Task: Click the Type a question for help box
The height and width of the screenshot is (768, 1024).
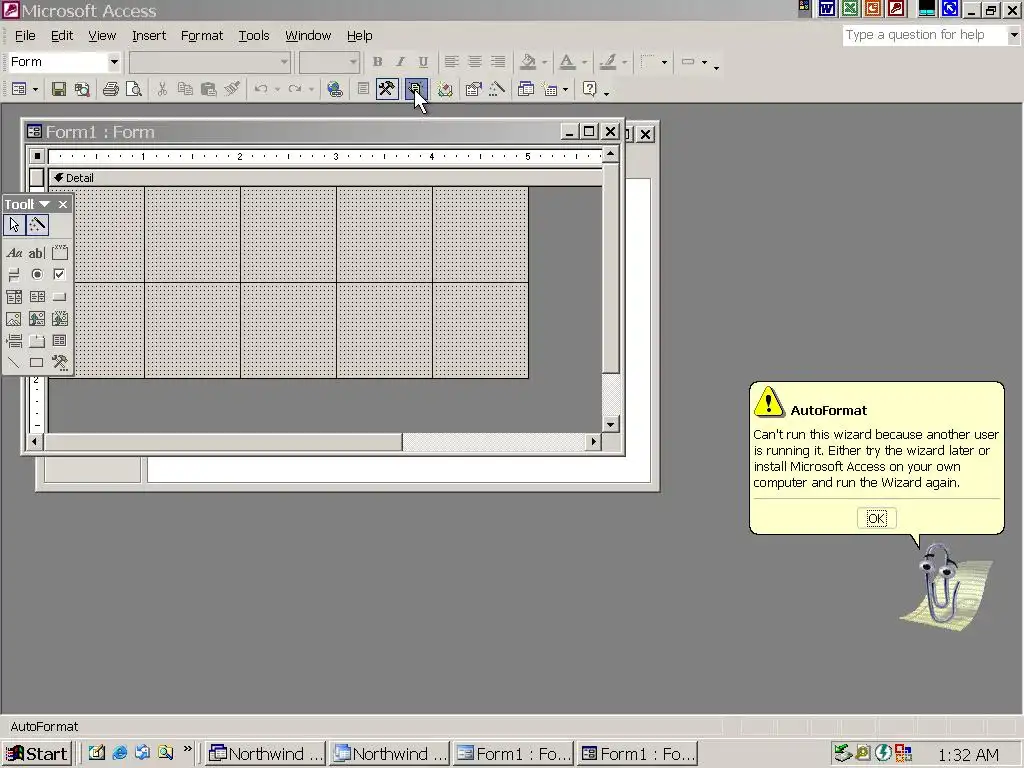Action: coord(924,35)
